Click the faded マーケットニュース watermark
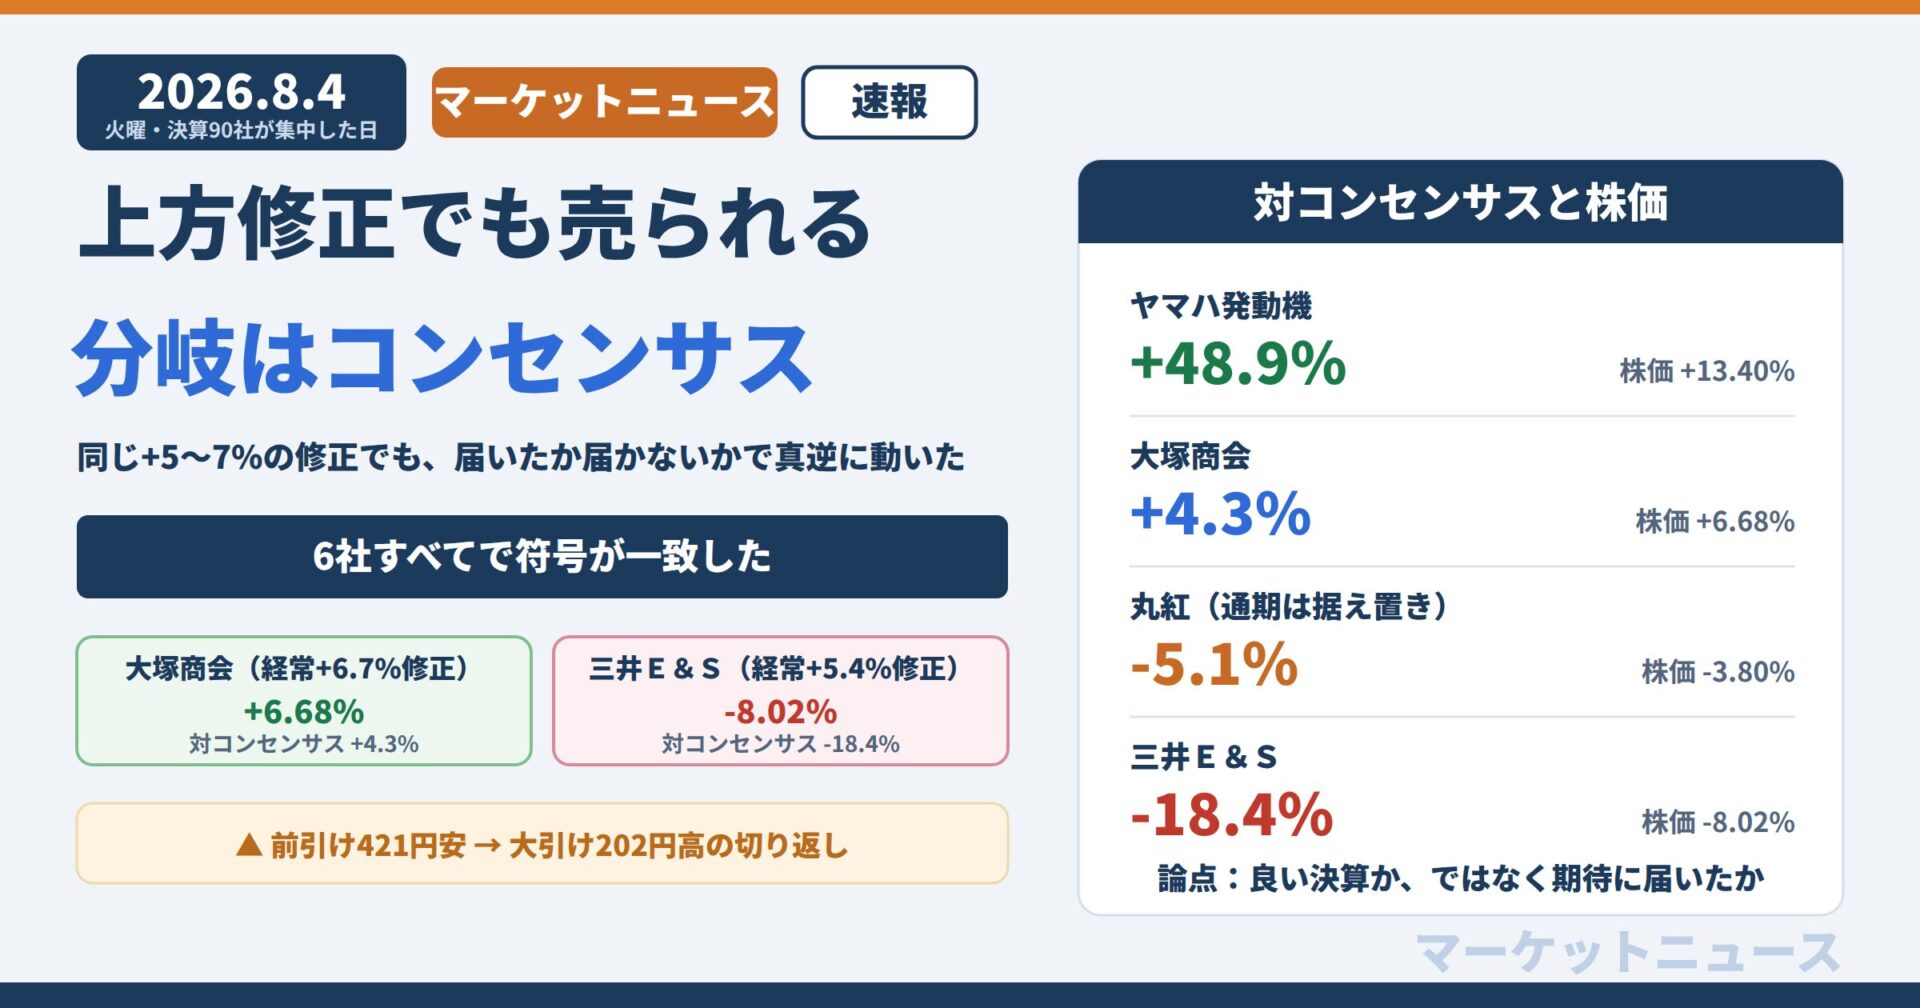 1628,952
